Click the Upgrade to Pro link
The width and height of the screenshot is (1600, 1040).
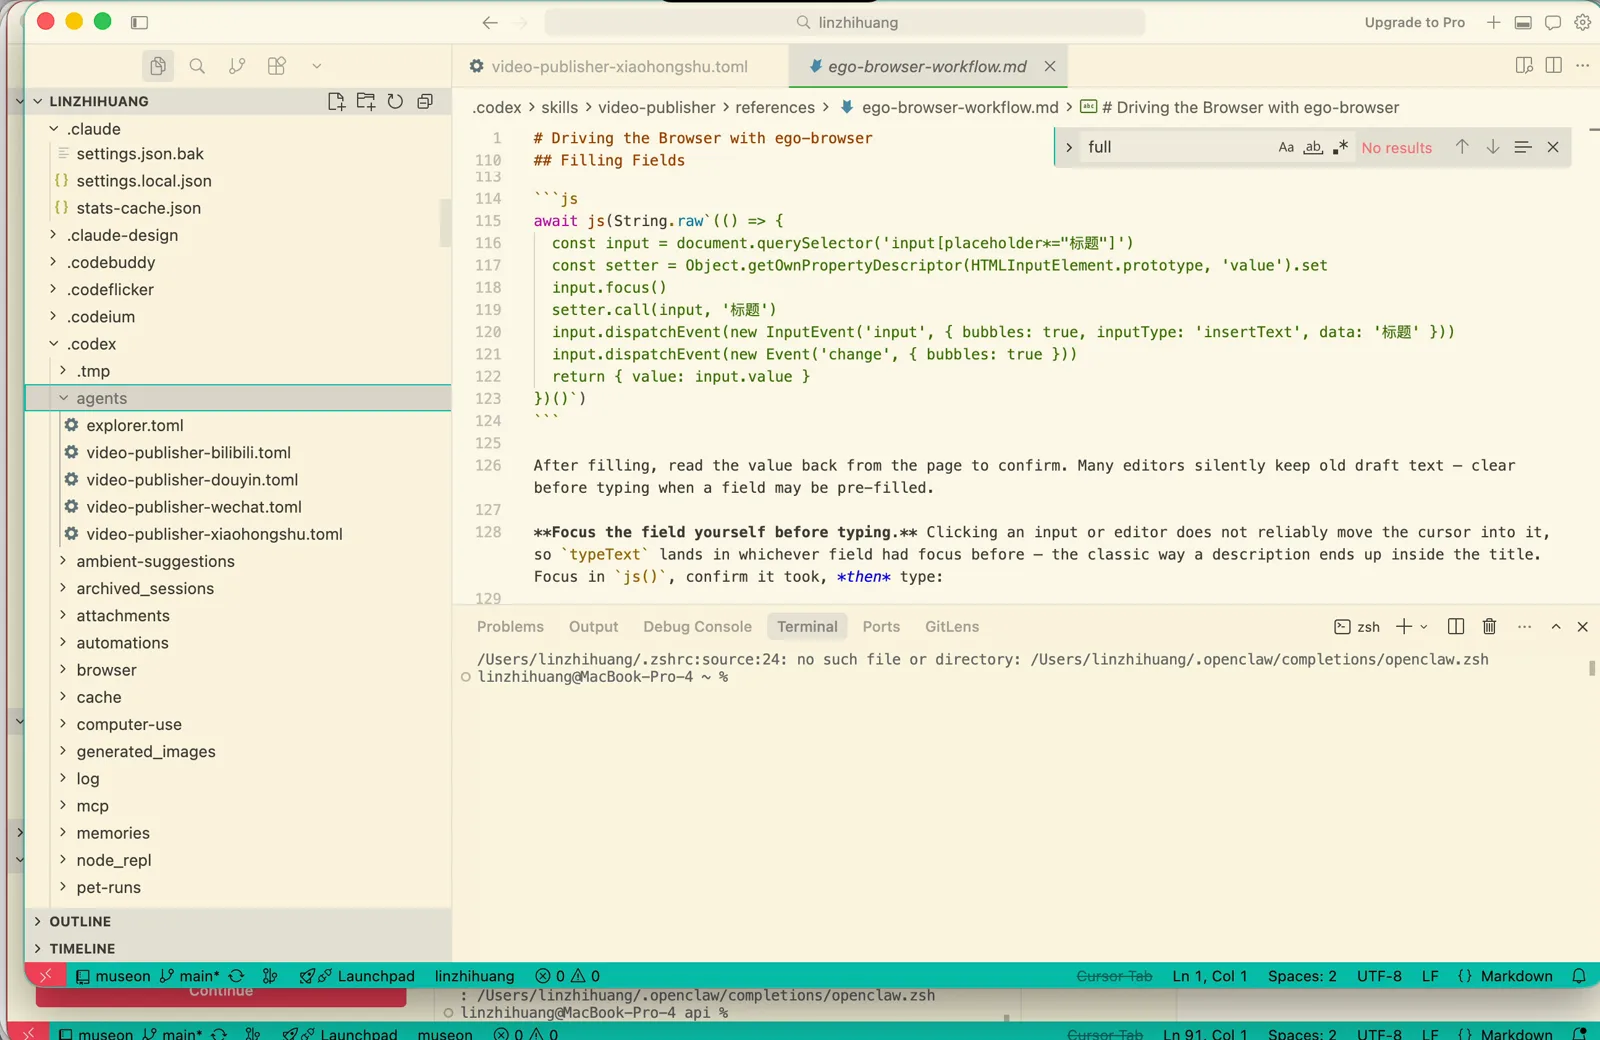1414,22
